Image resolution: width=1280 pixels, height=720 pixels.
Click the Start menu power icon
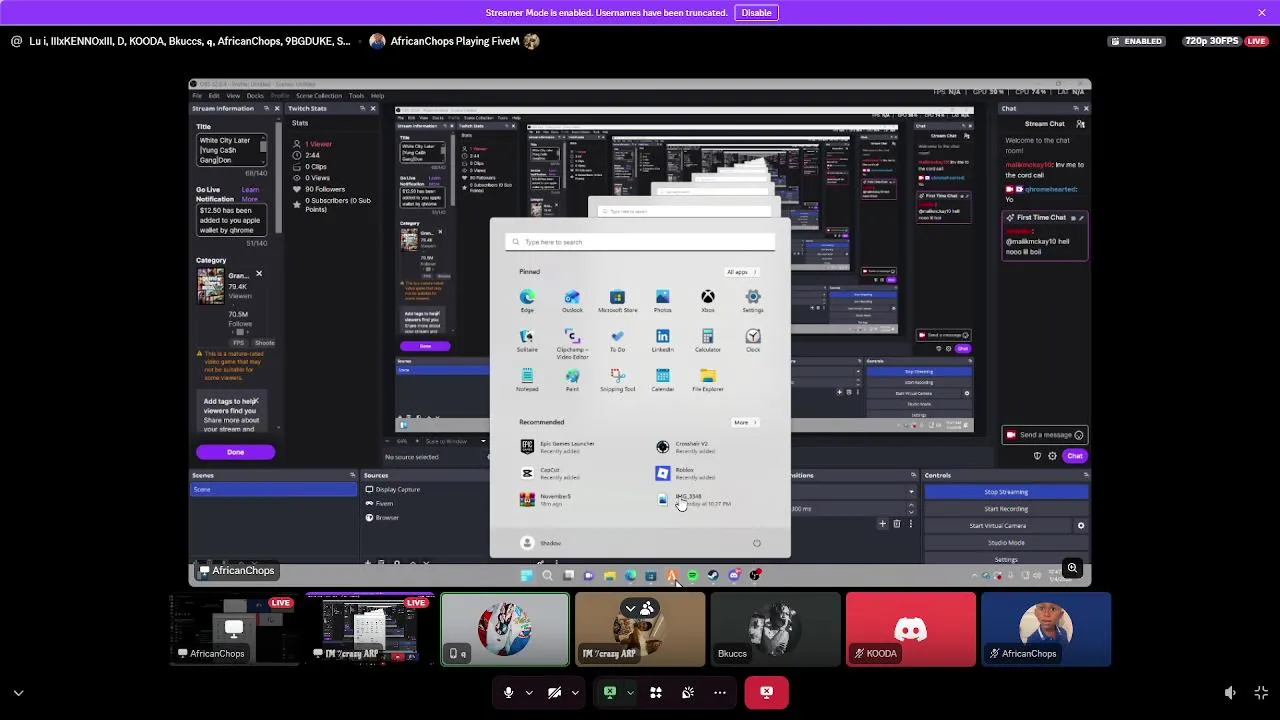[757, 543]
